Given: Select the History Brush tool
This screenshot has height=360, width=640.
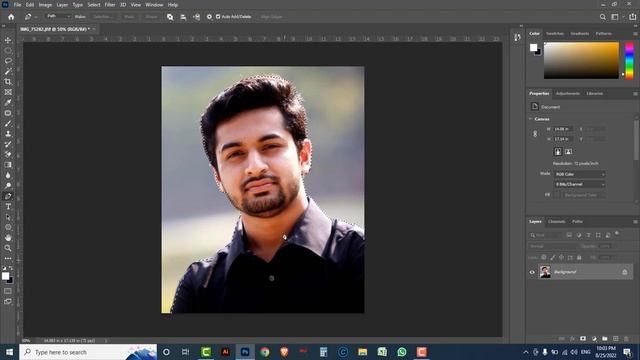Looking at the screenshot, I should (x=8, y=144).
